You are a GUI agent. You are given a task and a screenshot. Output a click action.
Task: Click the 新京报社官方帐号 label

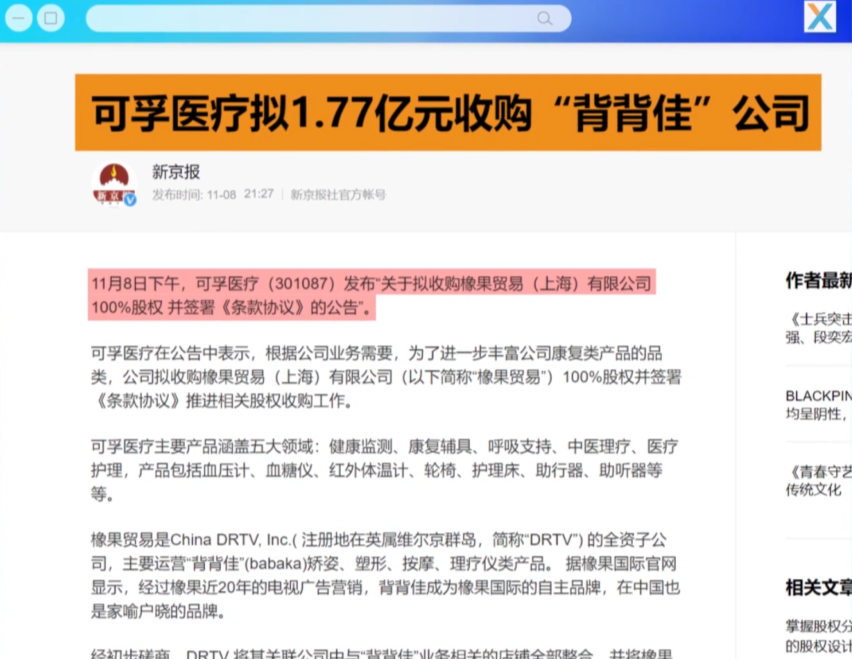338,194
